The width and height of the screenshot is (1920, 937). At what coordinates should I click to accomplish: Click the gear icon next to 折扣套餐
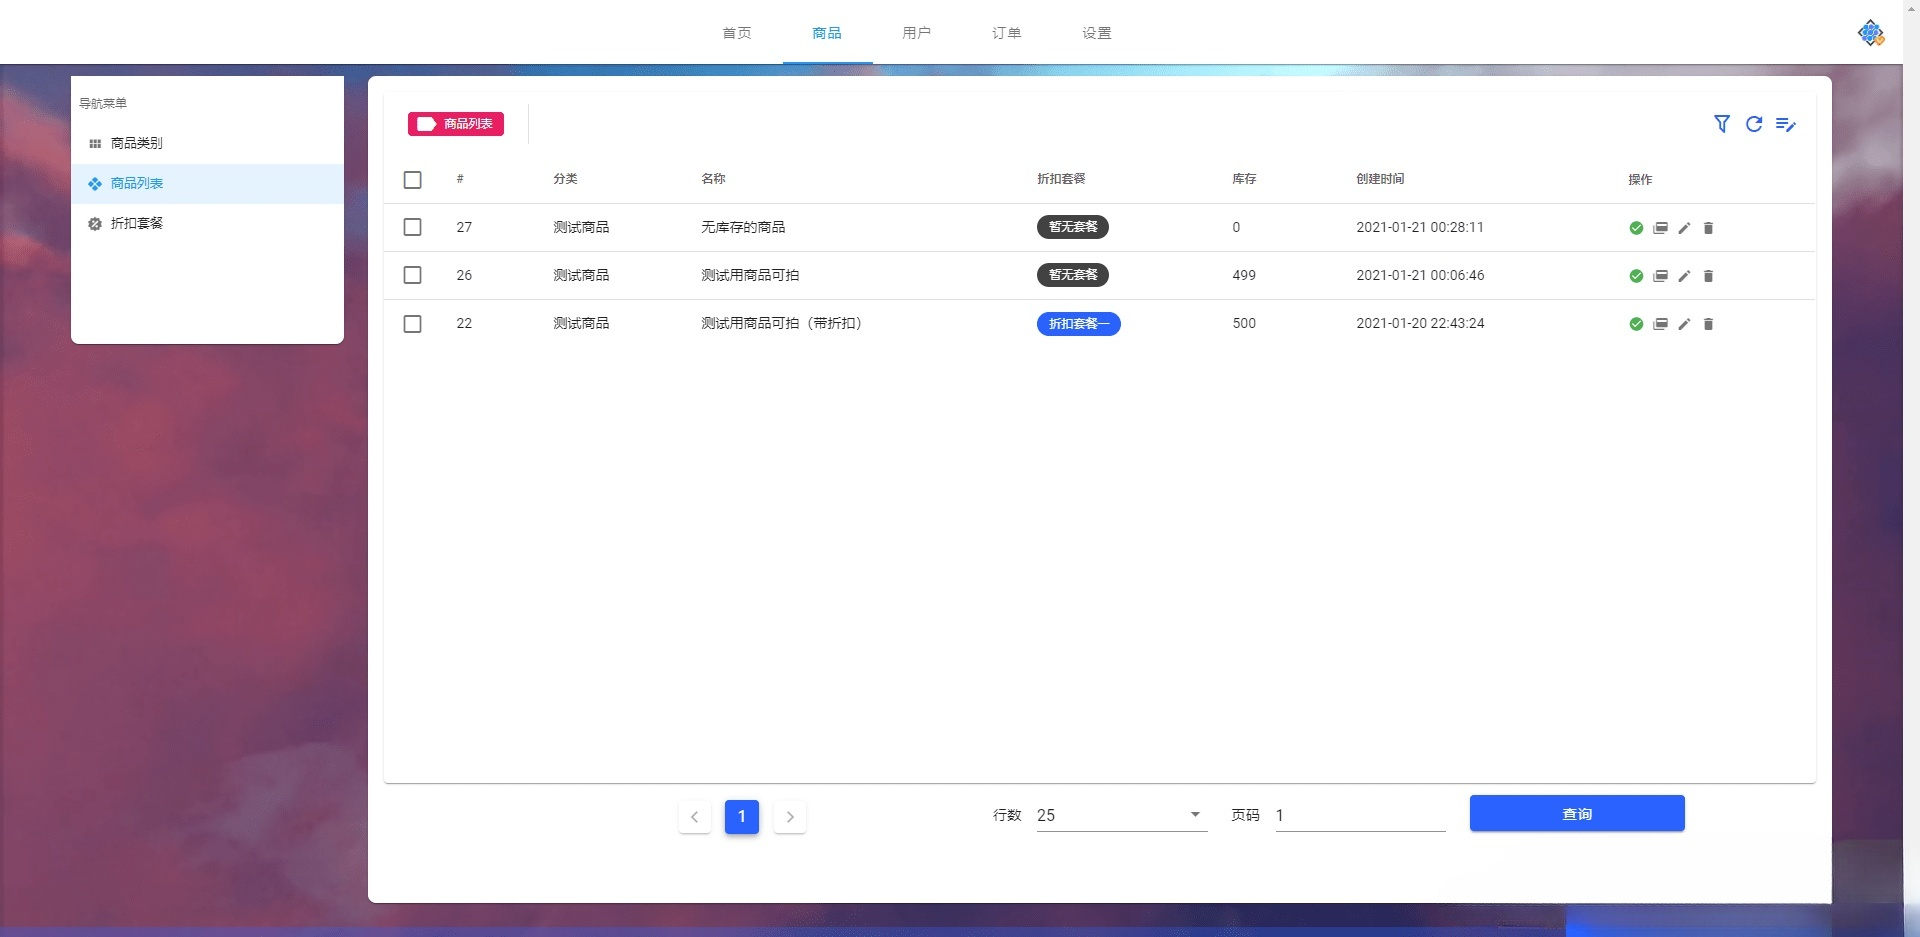(95, 223)
